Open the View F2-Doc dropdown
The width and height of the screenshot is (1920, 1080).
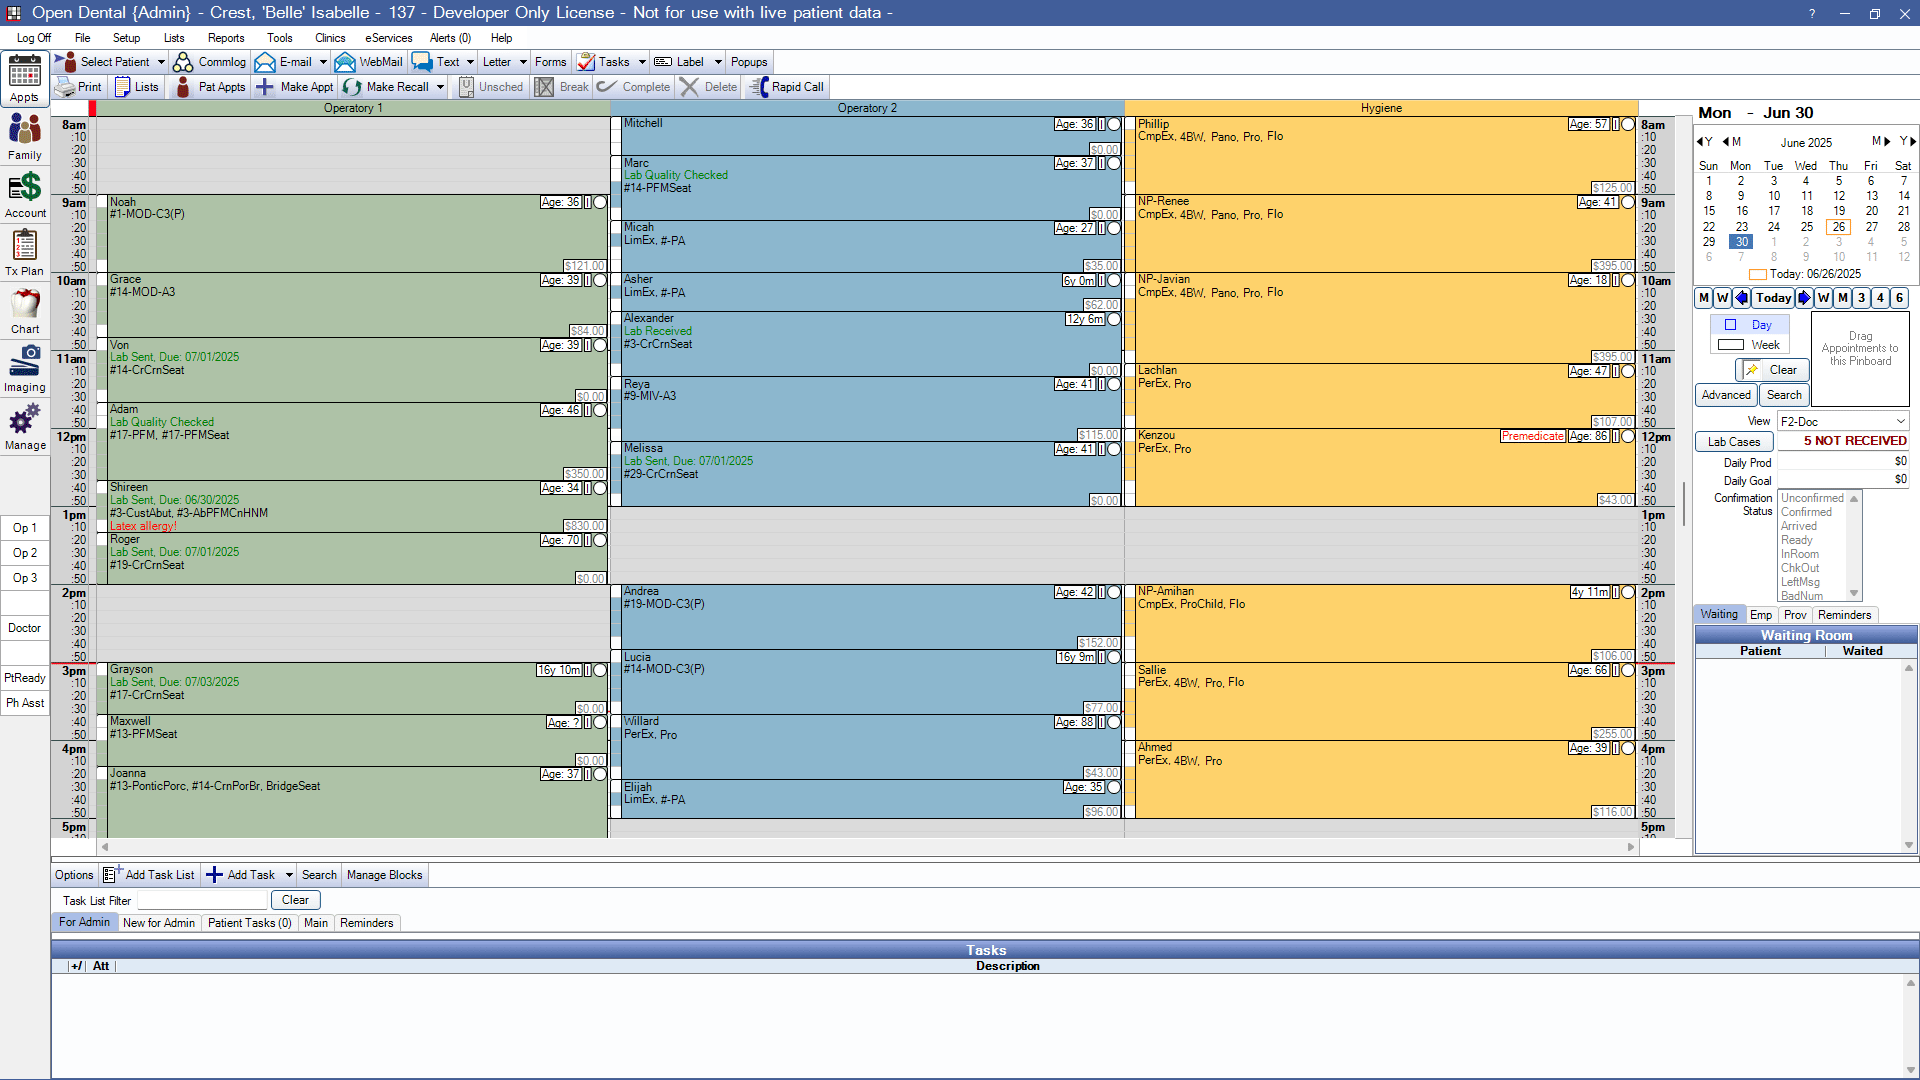[x=1842, y=422]
